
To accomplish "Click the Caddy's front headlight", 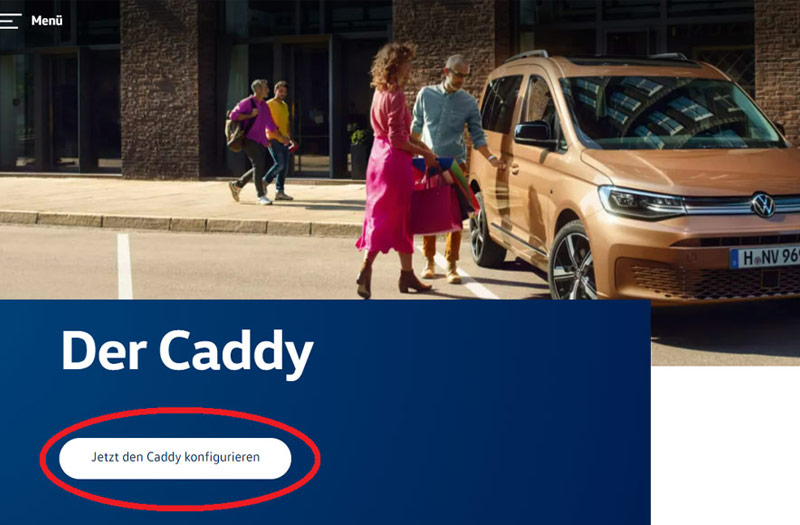I will pyautogui.click(x=641, y=203).
